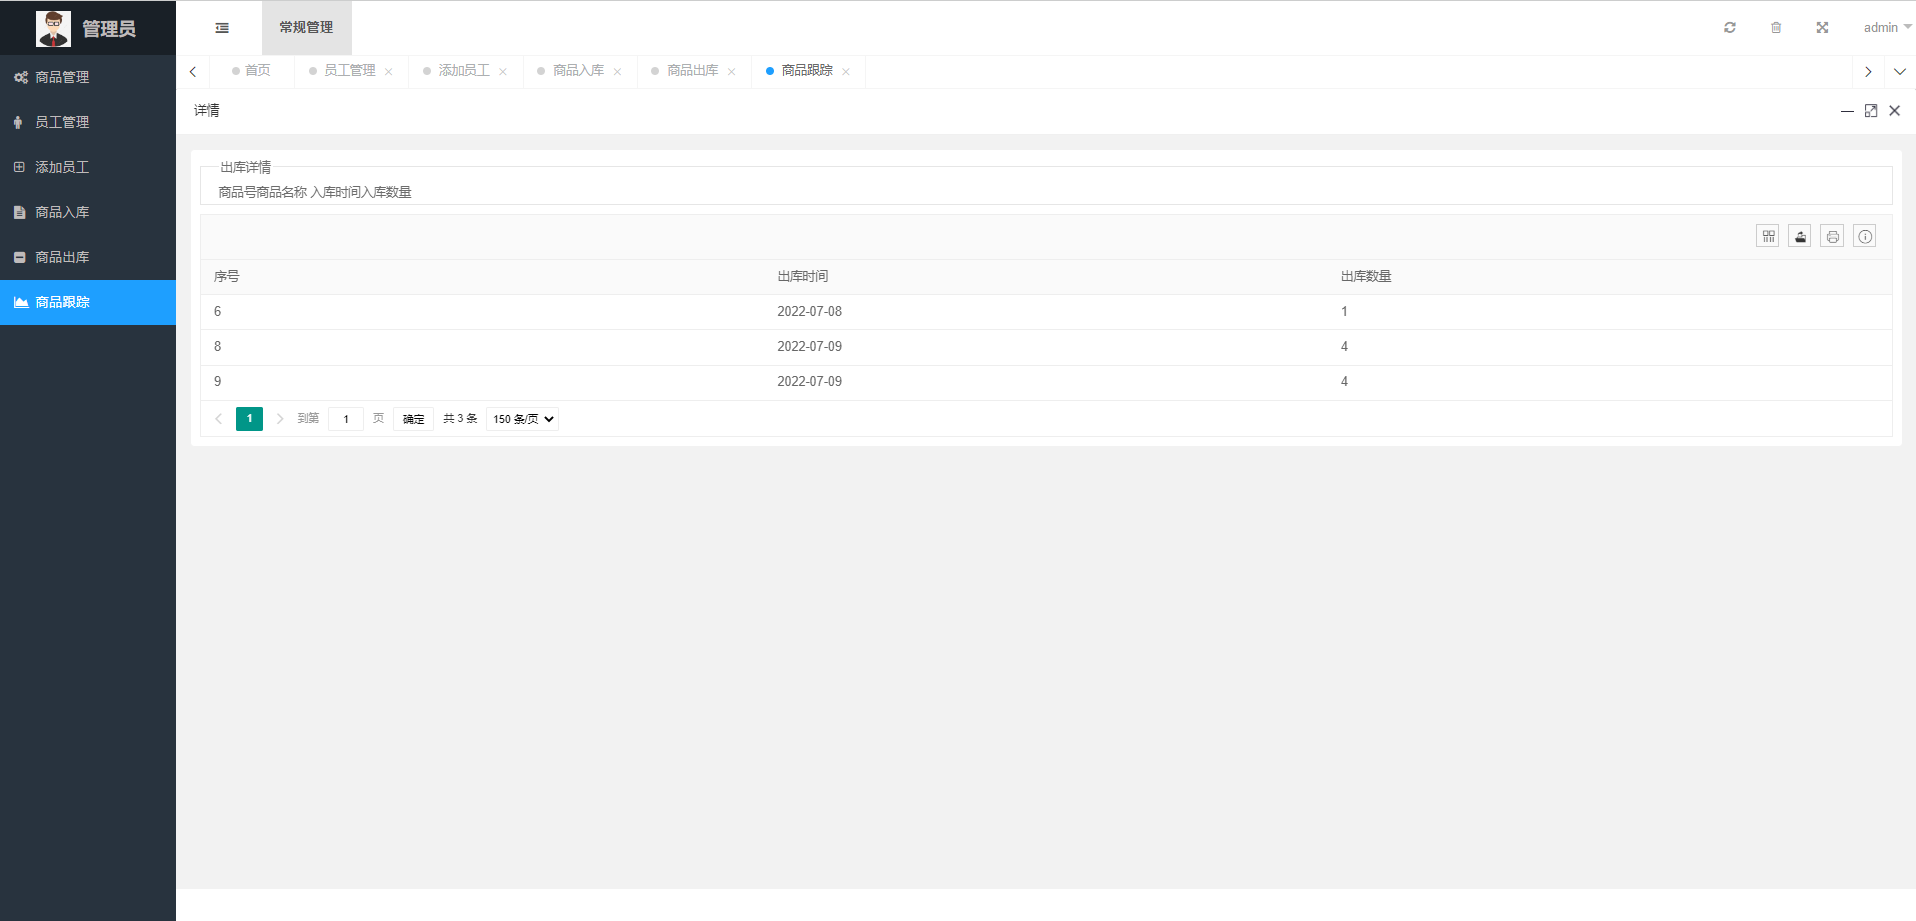Click the info tips icon in table toolbar
The image size is (1916, 921).
(1865, 236)
